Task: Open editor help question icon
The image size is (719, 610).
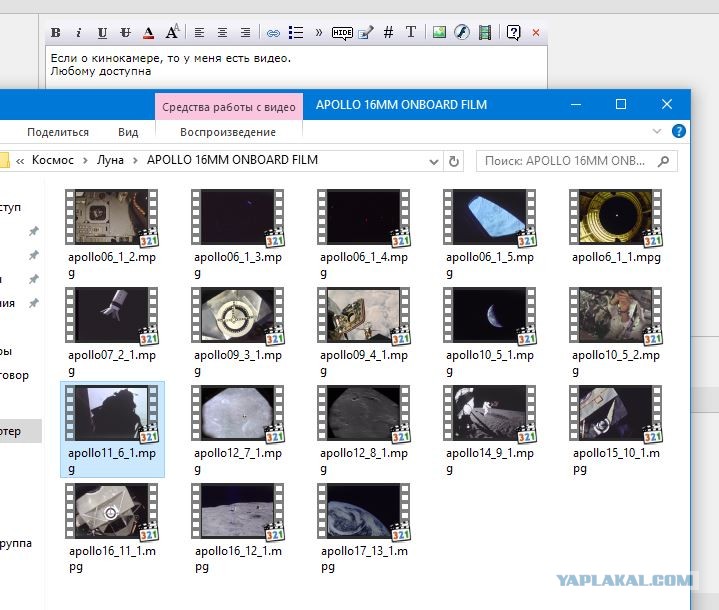Action: 514,33
